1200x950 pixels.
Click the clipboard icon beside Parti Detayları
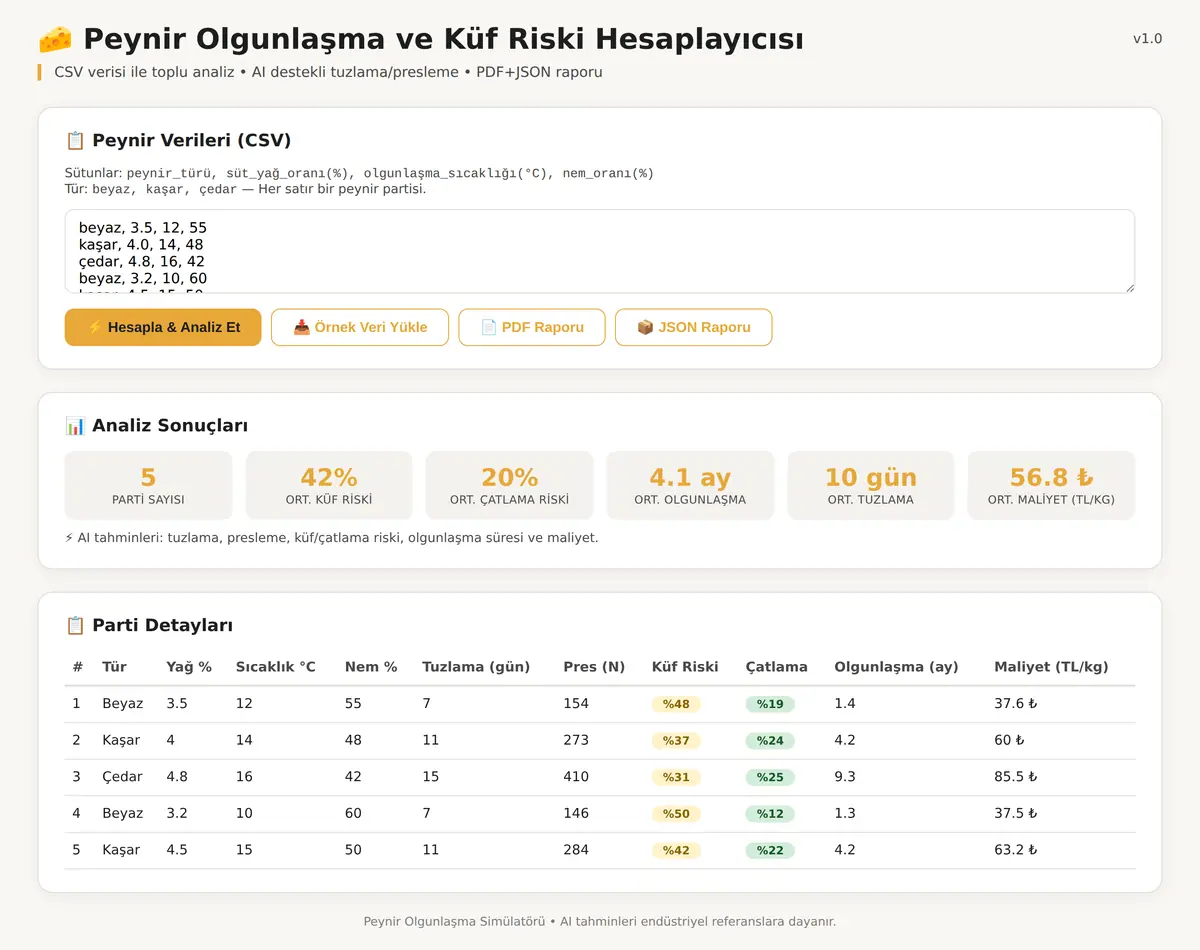(x=75, y=625)
